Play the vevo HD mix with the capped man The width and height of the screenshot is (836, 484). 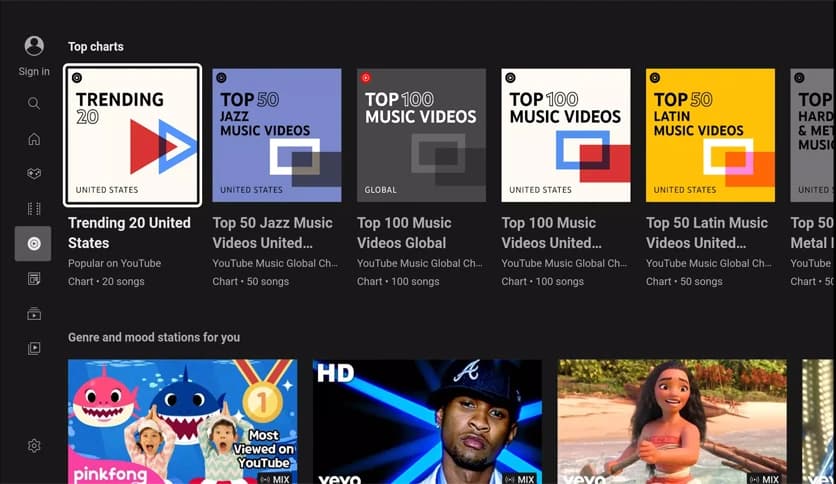tap(427, 422)
